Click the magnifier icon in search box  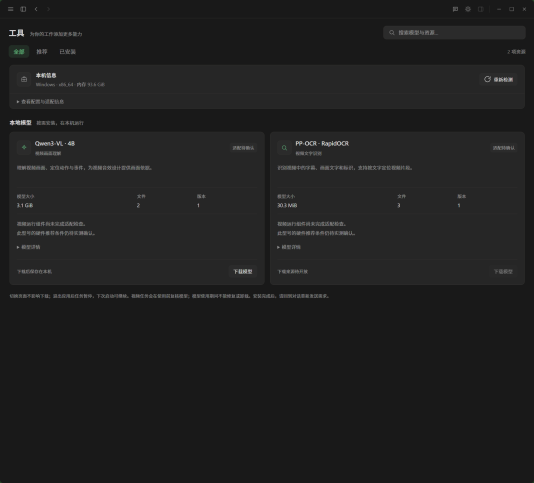point(392,33)
